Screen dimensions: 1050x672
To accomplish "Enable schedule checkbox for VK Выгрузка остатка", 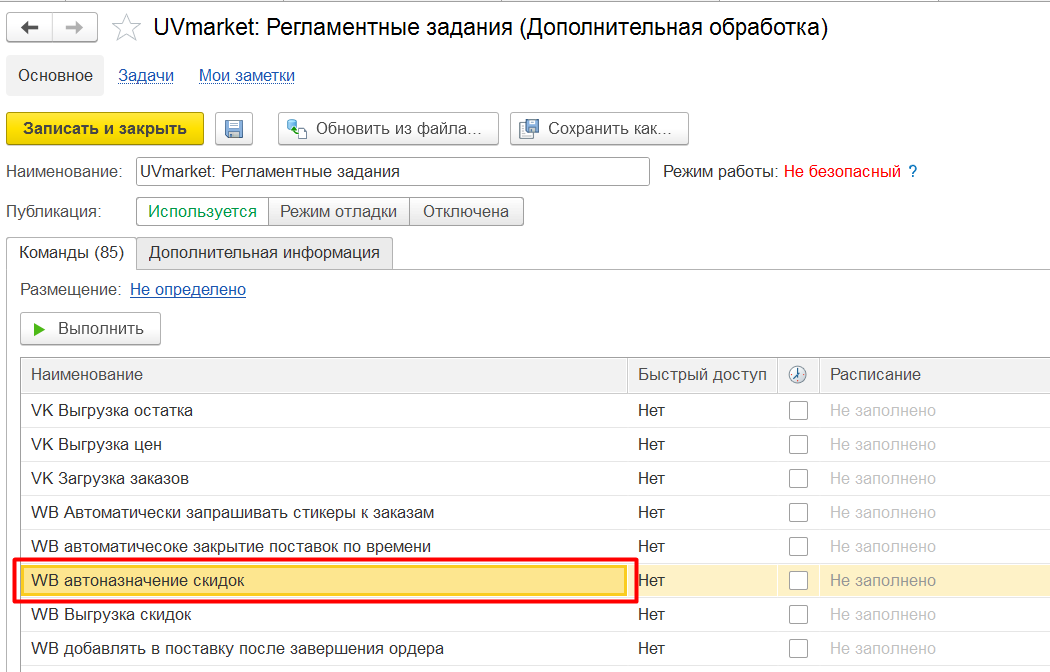I will (798, 410).
